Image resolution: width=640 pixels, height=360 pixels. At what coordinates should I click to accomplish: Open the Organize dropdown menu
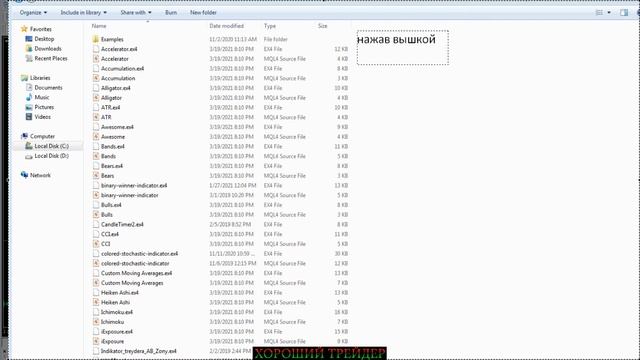[33, 13]
